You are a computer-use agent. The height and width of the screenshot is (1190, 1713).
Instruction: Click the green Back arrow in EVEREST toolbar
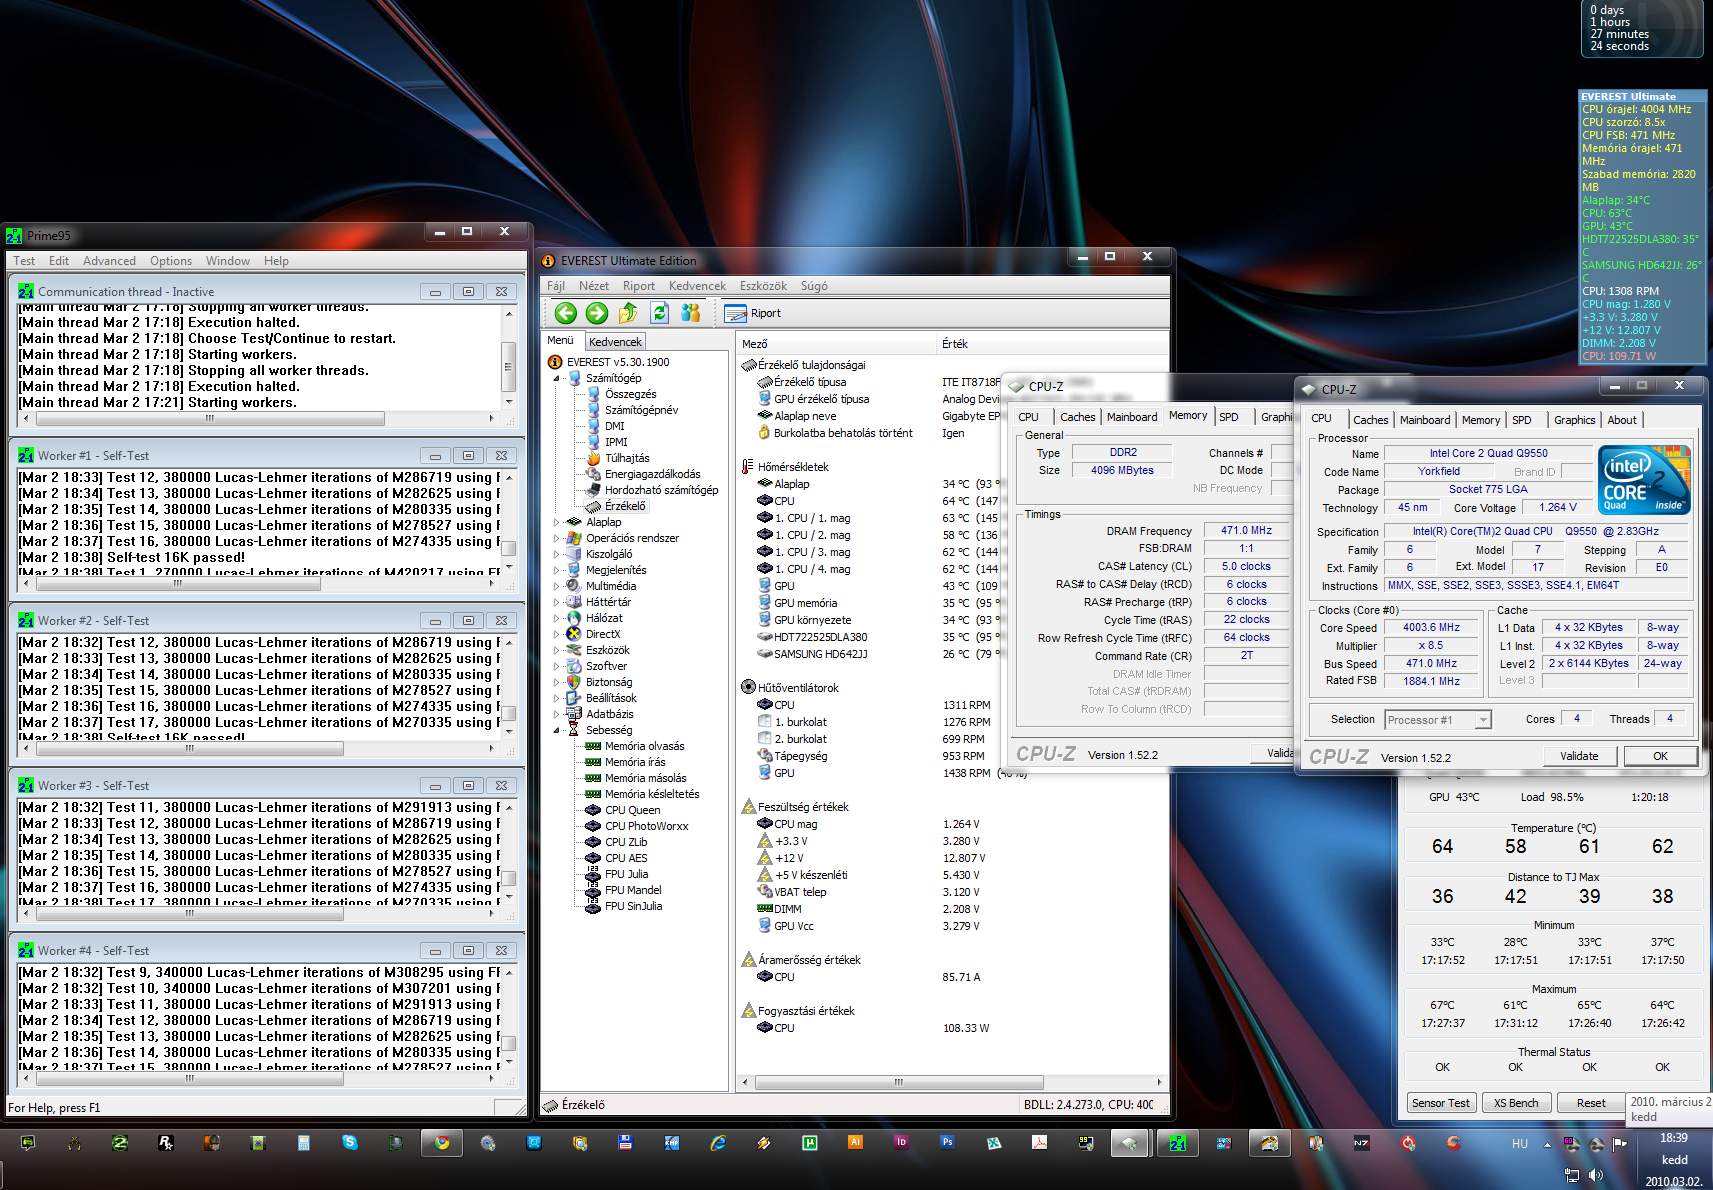(566, 313)
